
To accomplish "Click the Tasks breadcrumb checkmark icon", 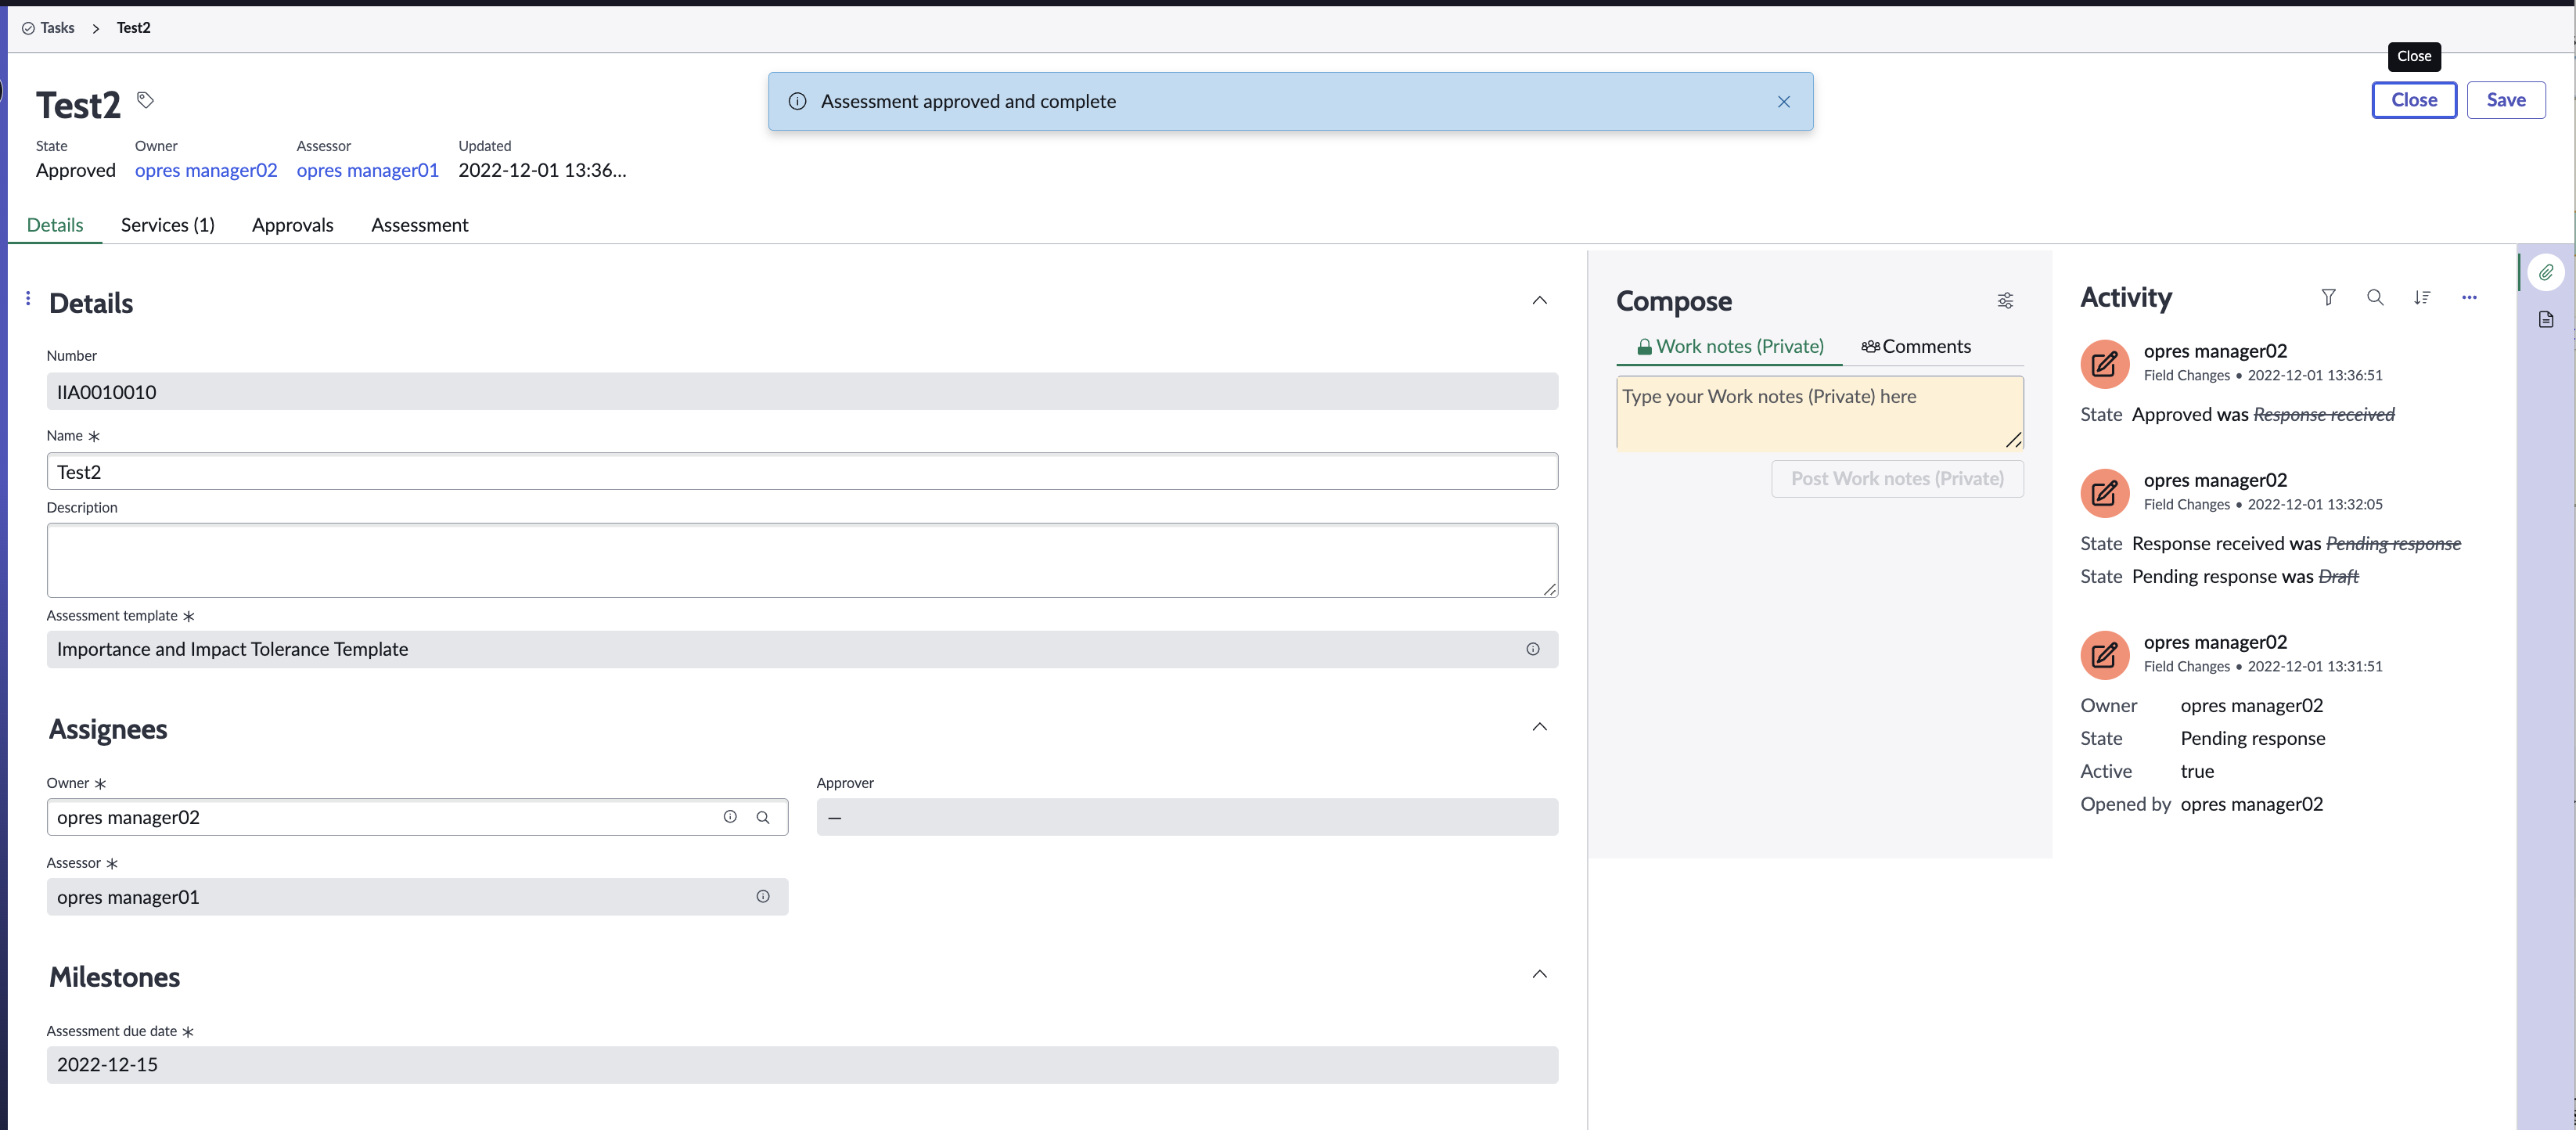I will pyautogui.click(x=28, y=28).
